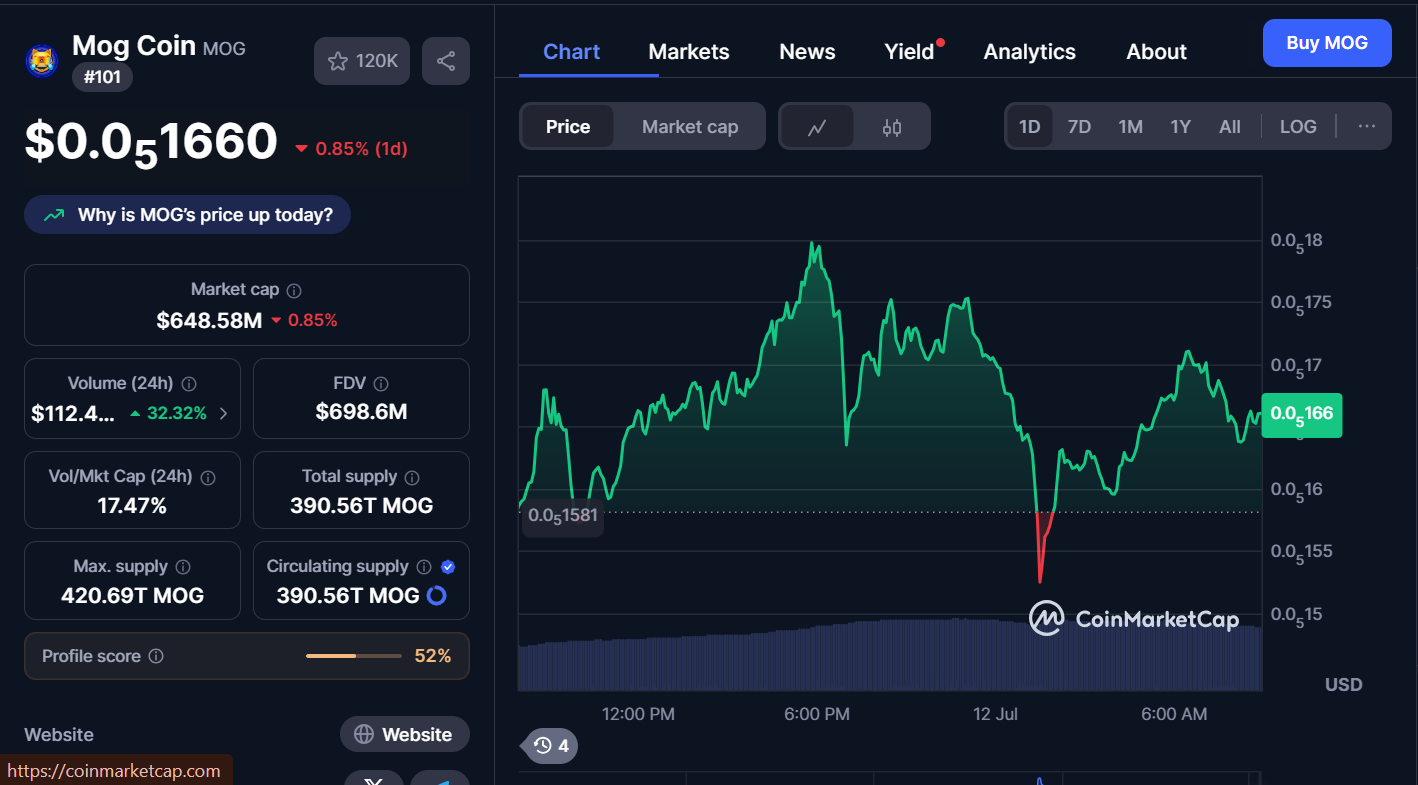Open the three-dots chart options menu

(x=1367, y=126)
